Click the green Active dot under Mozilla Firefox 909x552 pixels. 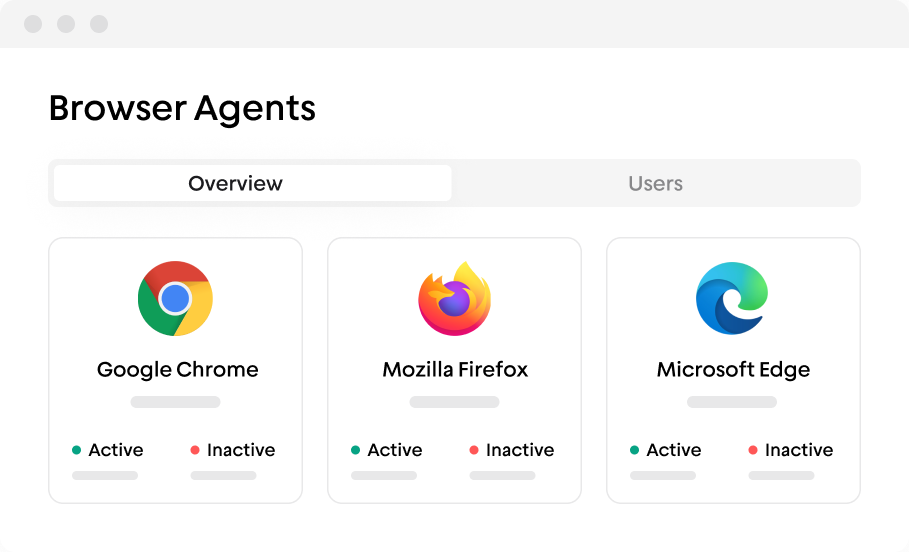[x=355, y=450]
